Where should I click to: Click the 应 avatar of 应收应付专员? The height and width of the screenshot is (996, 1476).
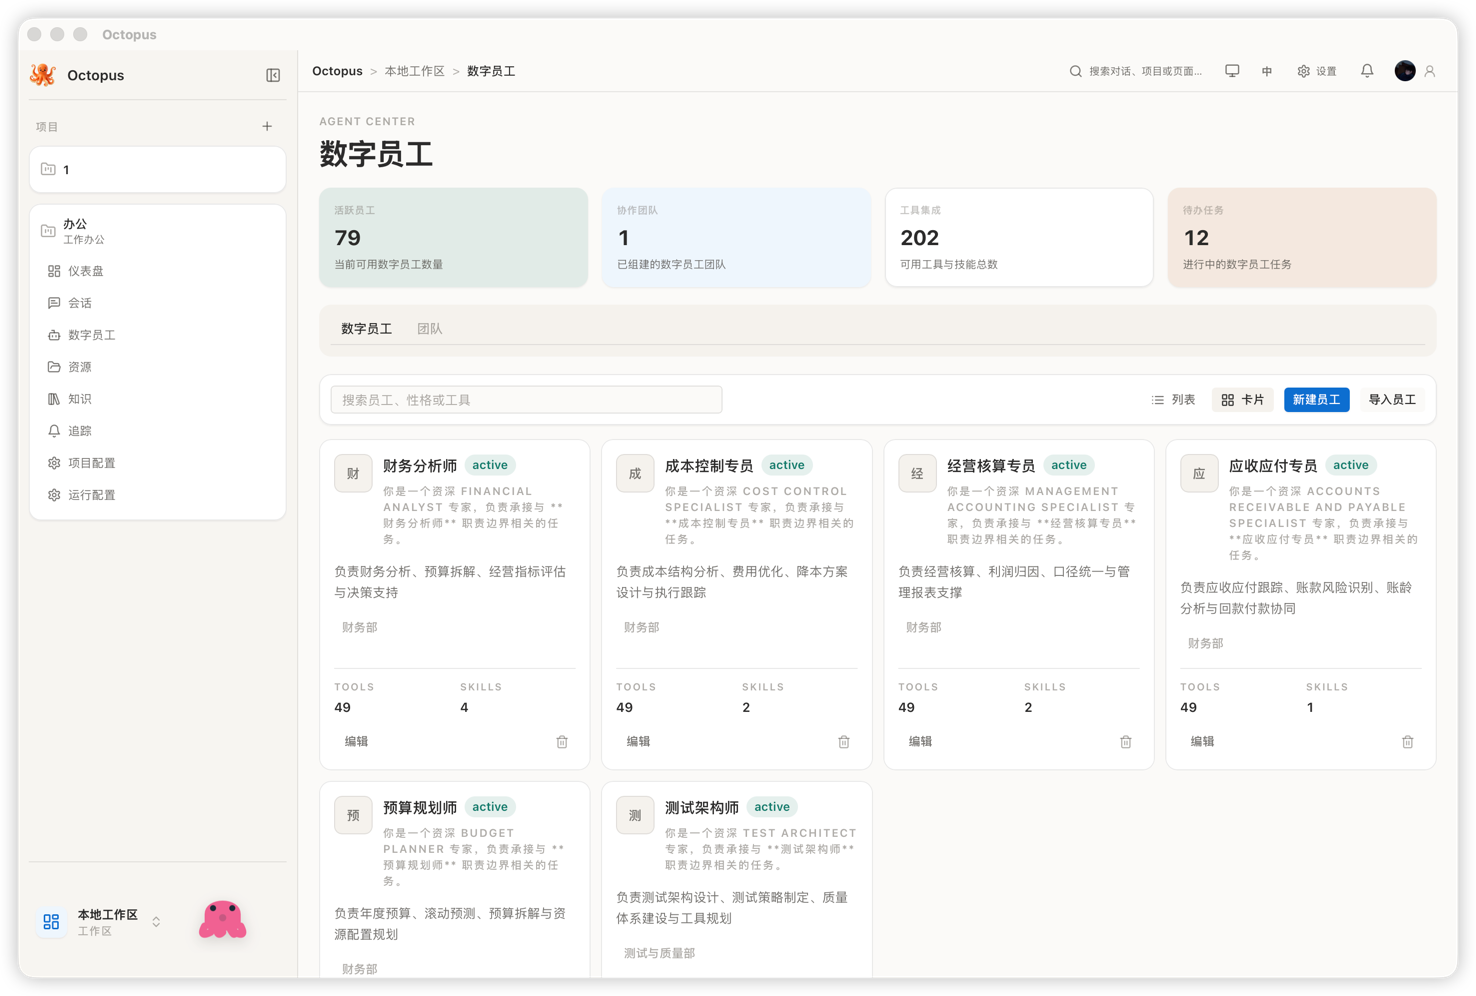(1199, 474)
